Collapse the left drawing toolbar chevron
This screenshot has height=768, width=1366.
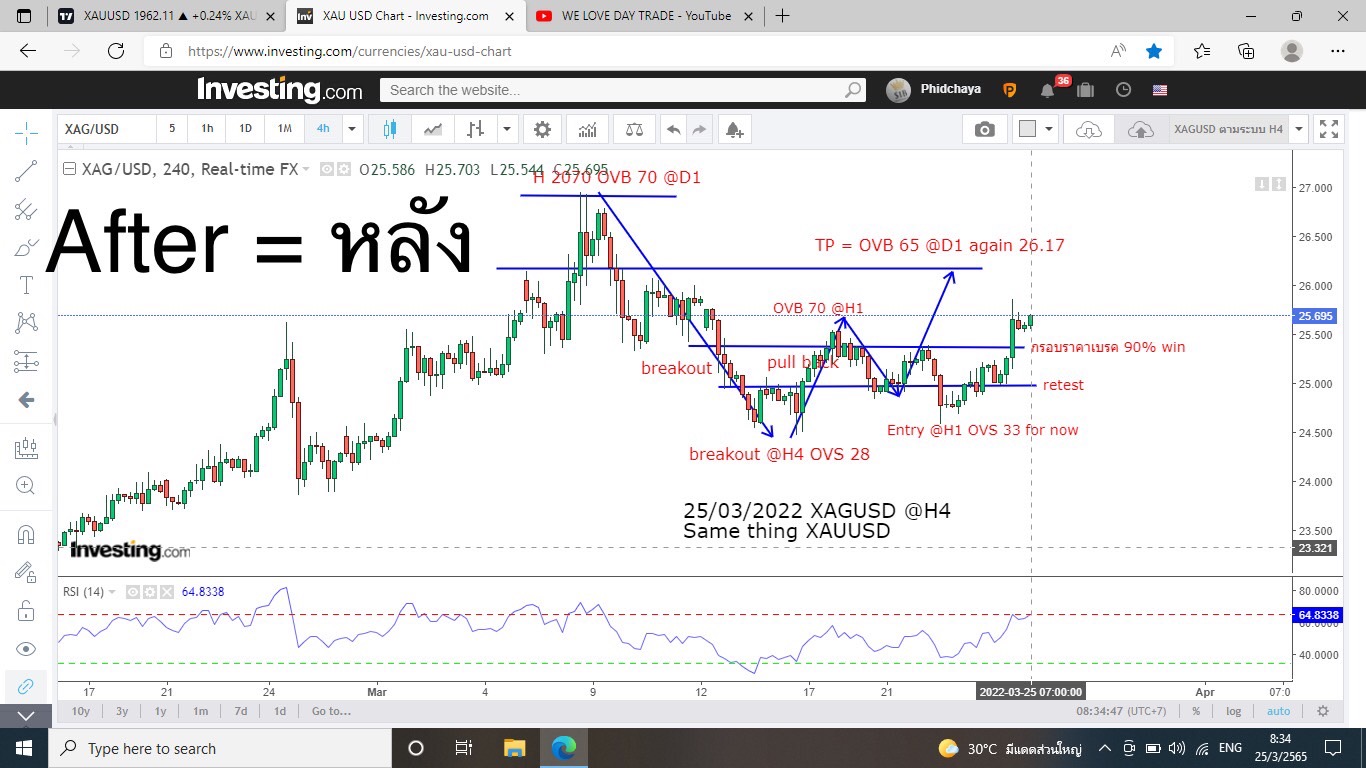pyautogui.click(x=26, y=716)
